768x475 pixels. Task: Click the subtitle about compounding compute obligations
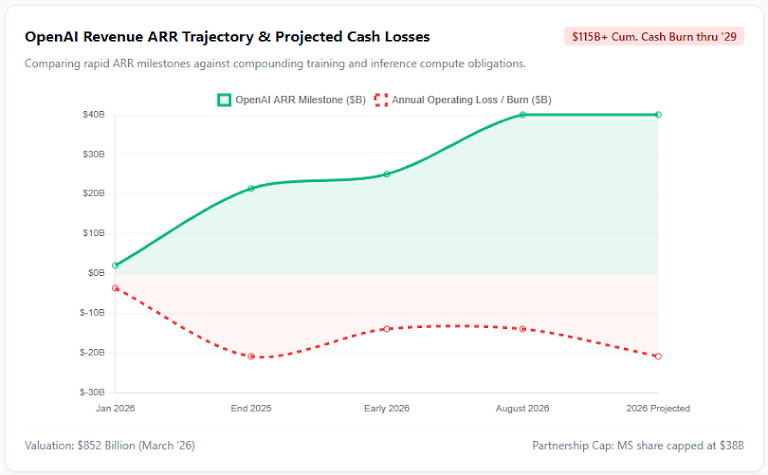click(275, 64)
